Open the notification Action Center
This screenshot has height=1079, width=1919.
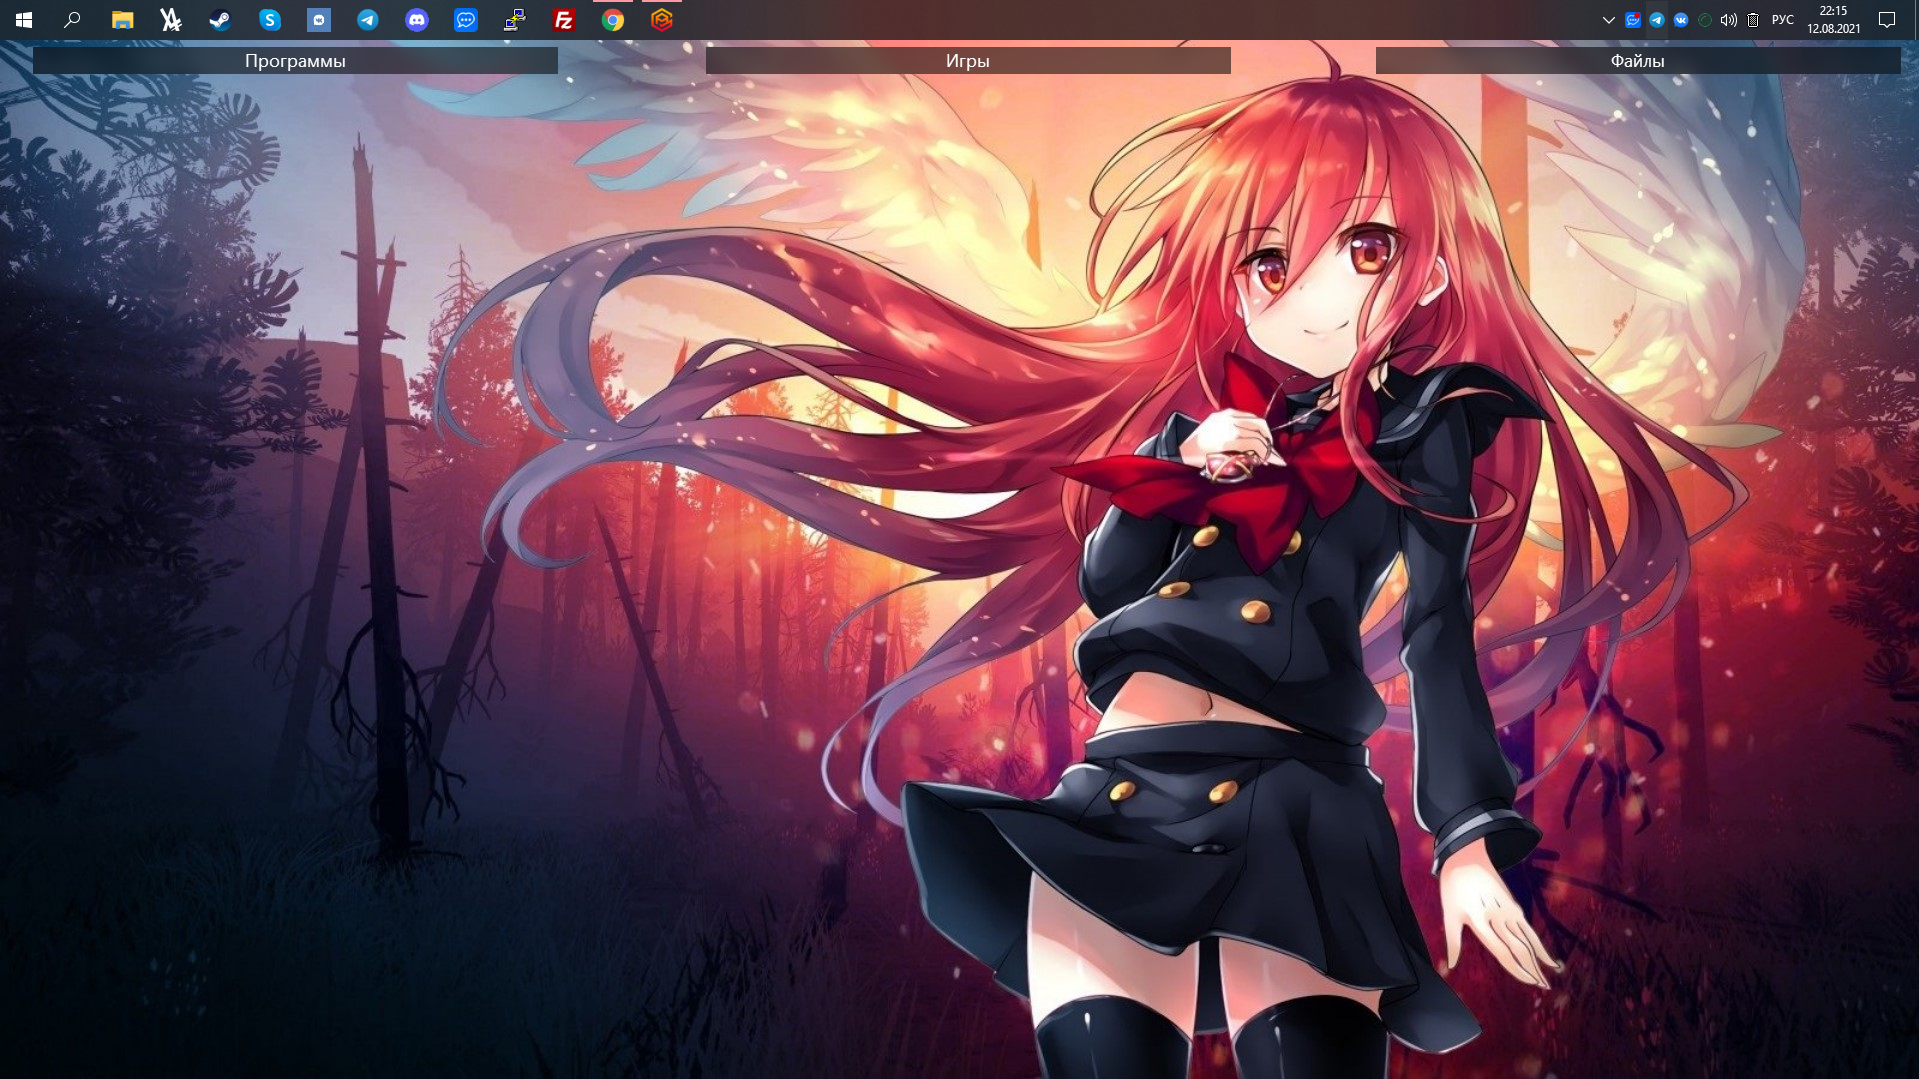[x=1886, y=20]
